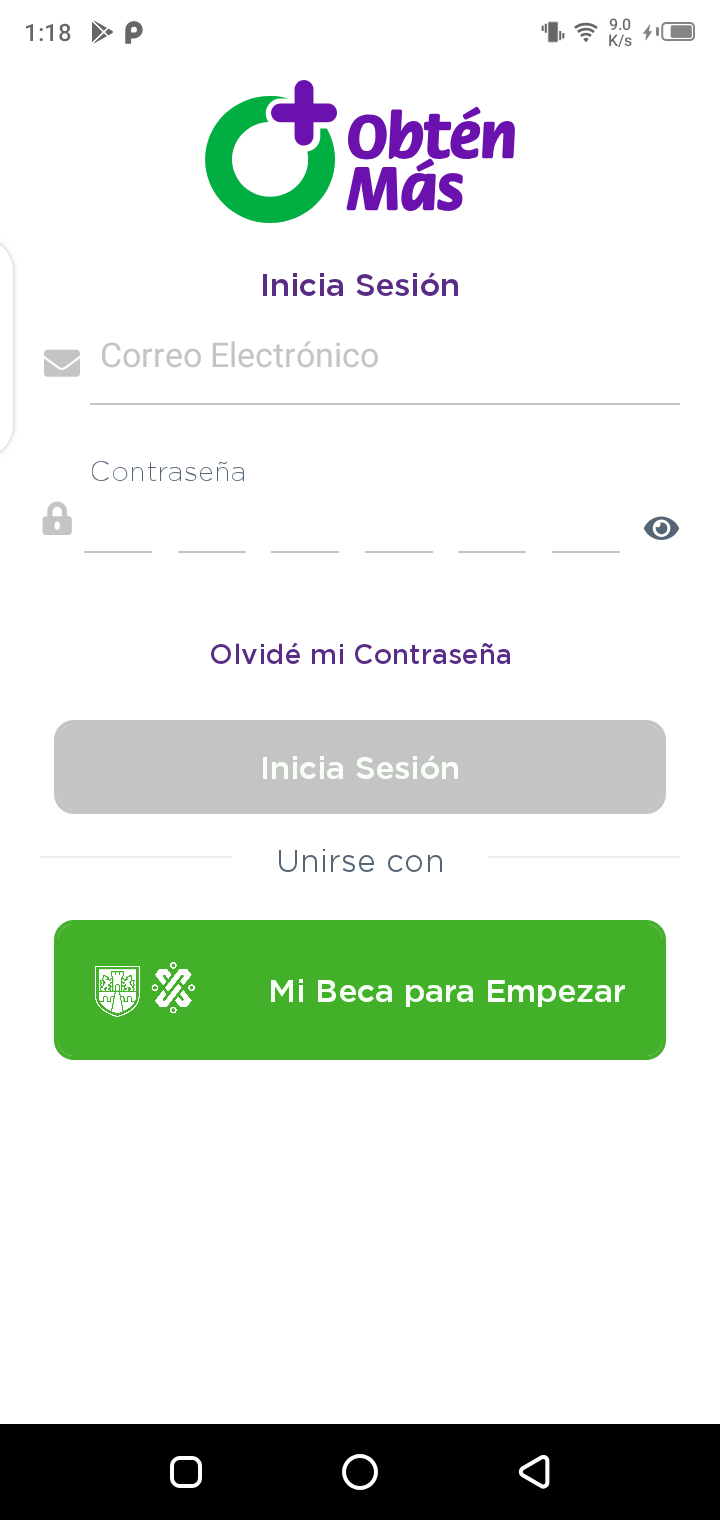The width and height of the screenshot is (720, 1520).
Task: Open recent apps square button
Action: pyautogui.click(x=186, y=1472)
